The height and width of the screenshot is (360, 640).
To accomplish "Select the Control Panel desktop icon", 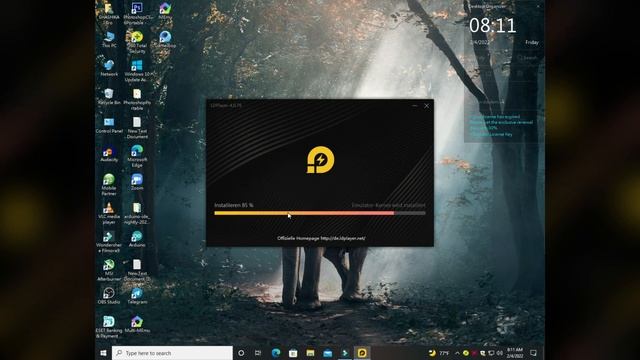I will [x=109, y=125].
